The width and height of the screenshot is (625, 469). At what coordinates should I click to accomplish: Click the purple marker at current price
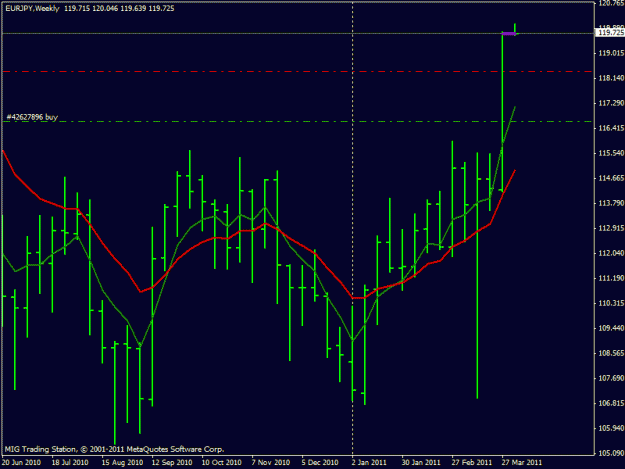(x=509, y=34)
